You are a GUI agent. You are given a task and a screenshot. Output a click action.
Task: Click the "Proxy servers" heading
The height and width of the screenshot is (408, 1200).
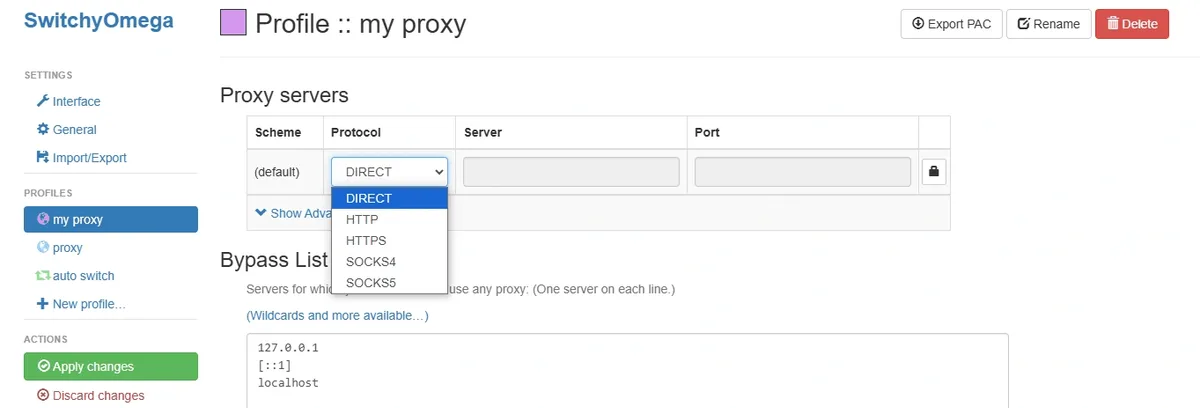(284, 96)
